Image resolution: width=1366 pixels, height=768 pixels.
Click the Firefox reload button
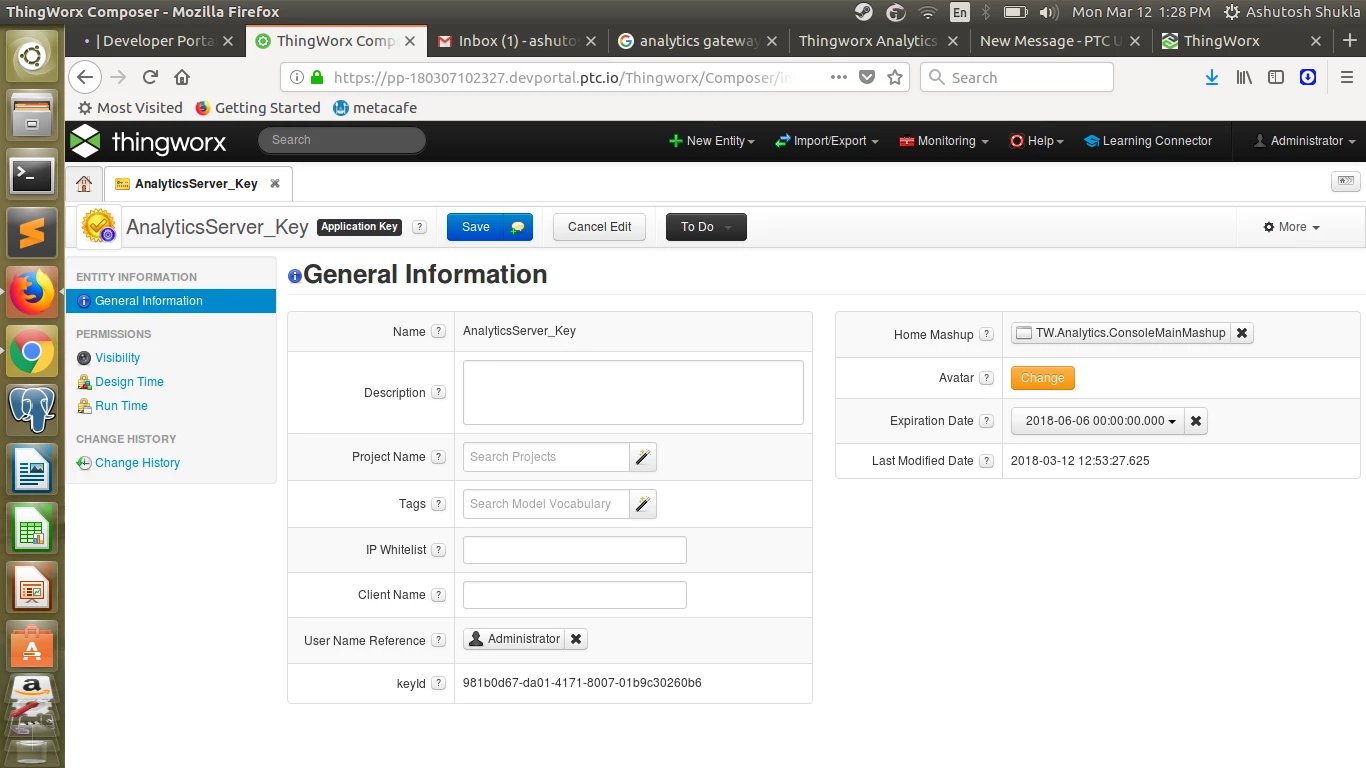[150, 77]
